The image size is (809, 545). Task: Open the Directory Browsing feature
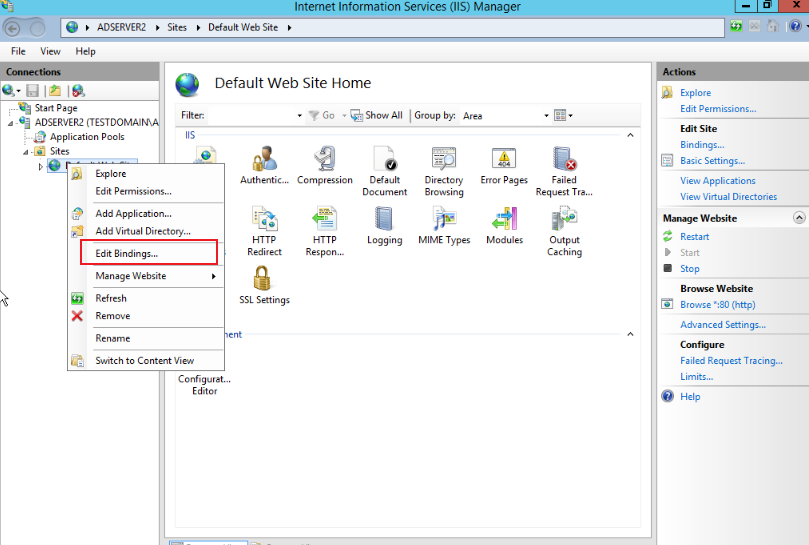444,171
